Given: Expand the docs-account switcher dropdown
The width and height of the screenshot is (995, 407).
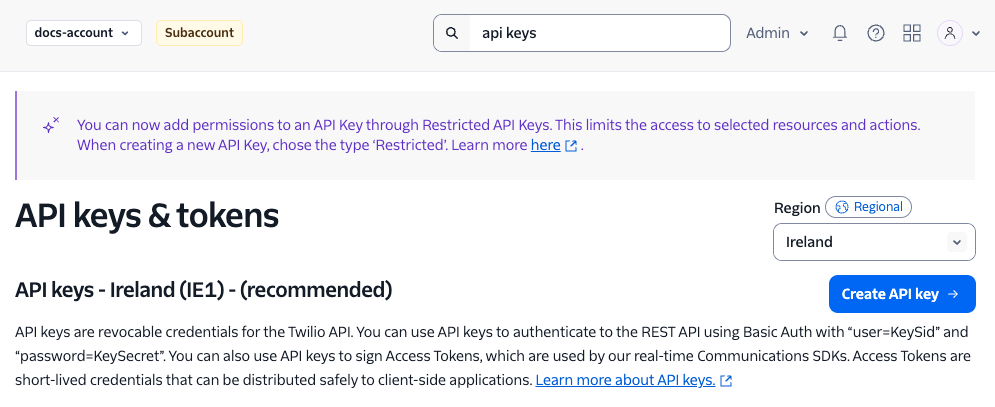Looking at the screenshot, I should (x=84, y=33).
